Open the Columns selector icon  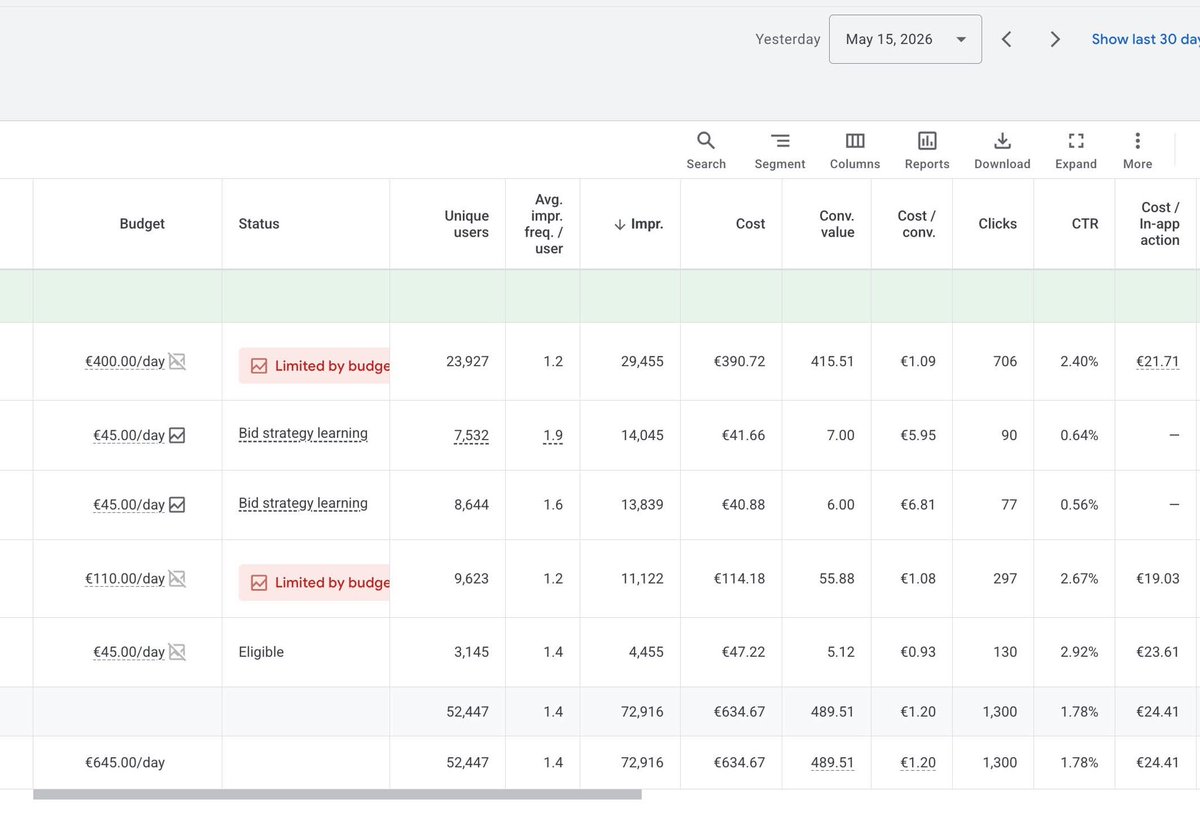[855, 150]
